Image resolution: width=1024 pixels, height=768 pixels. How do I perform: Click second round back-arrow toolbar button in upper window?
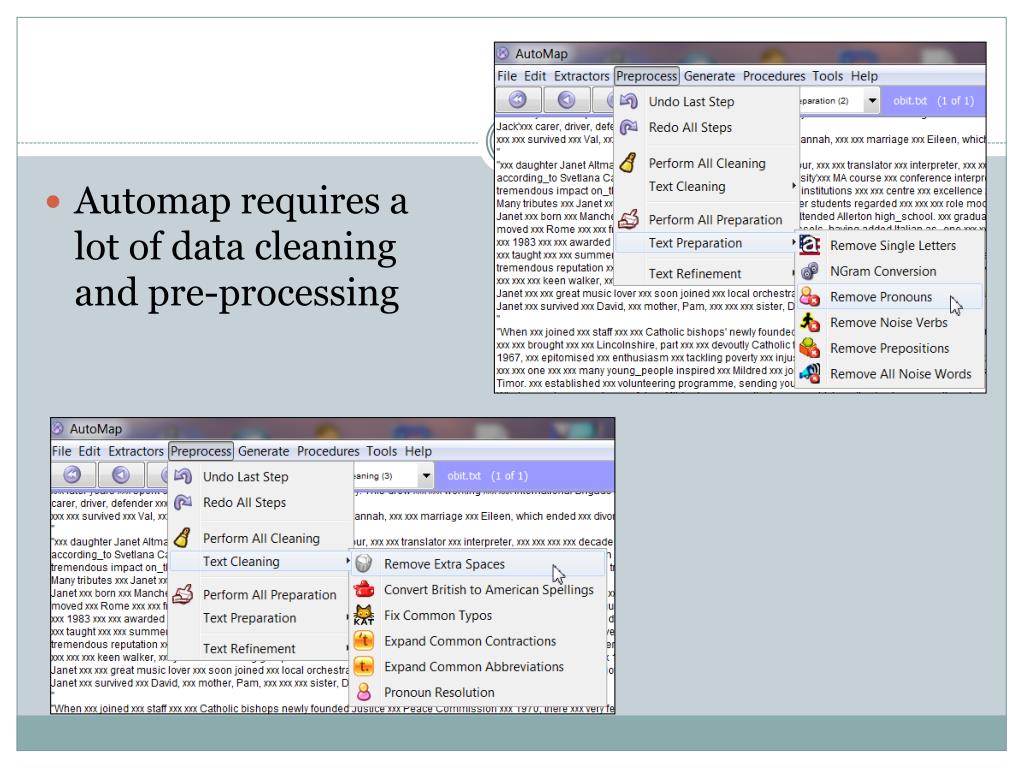click(566, 100)
